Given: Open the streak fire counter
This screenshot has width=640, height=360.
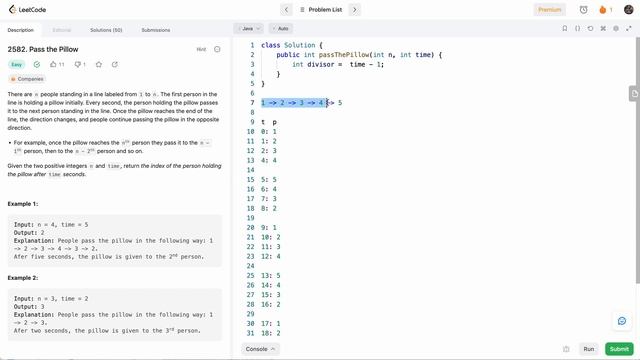Looking at the screenshot, I should (x=606, y=9).
